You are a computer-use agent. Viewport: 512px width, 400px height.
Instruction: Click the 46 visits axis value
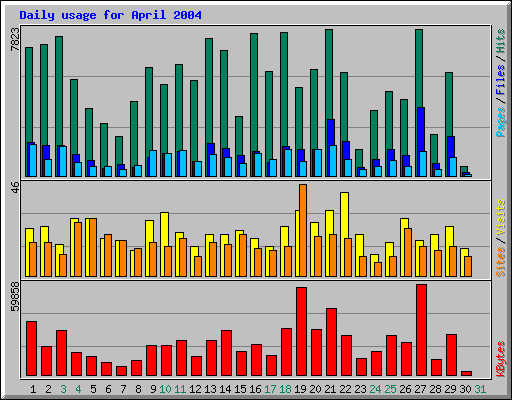[x=15, y=187]
